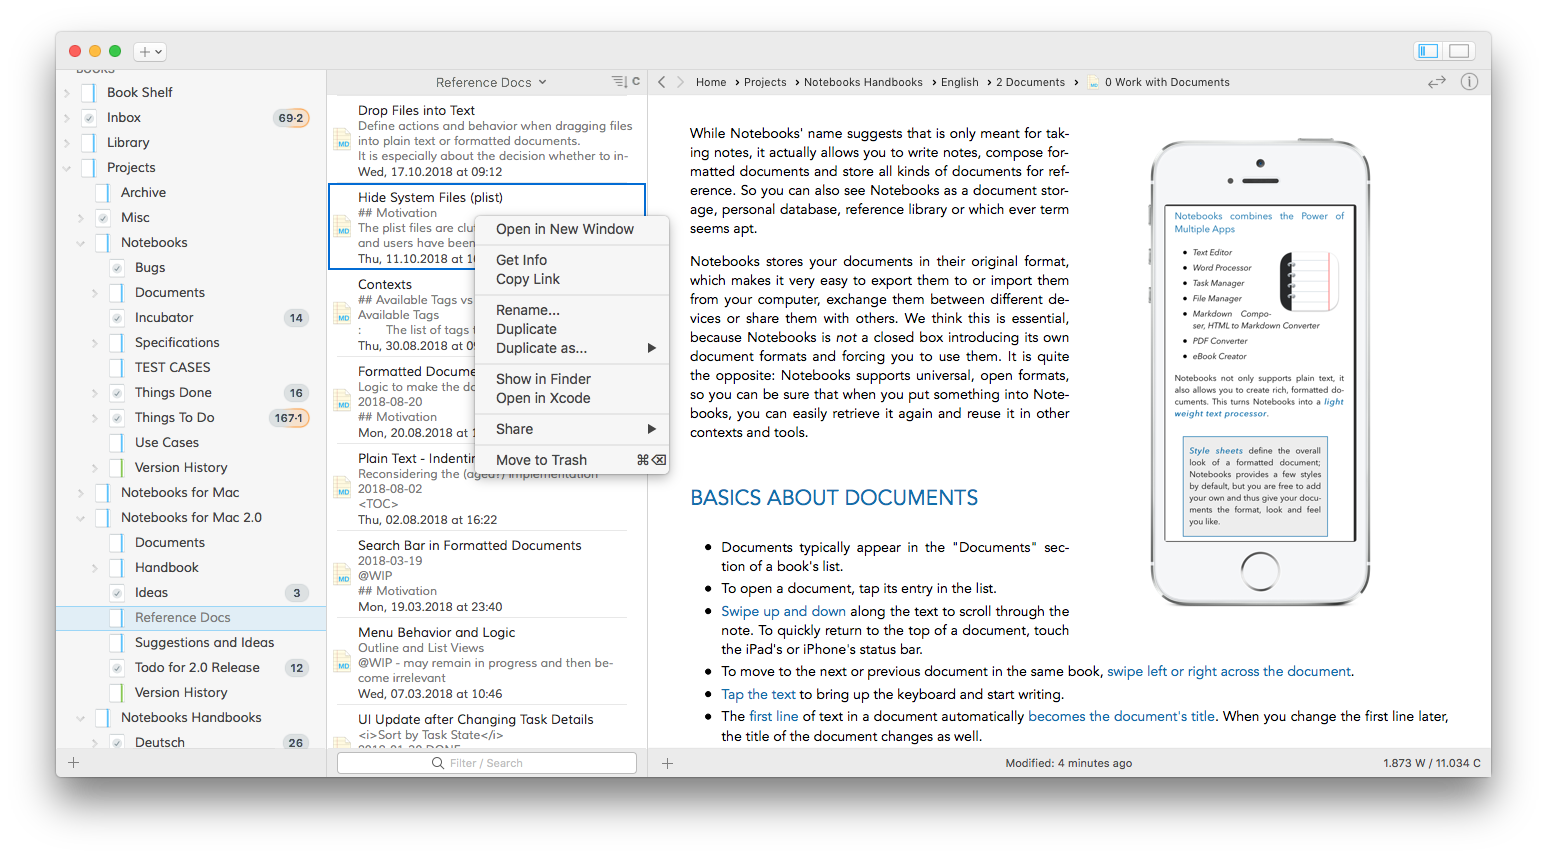
Task: Click the '1.873 W / 11.034 C' word count
Action: tap(1432, 763)
